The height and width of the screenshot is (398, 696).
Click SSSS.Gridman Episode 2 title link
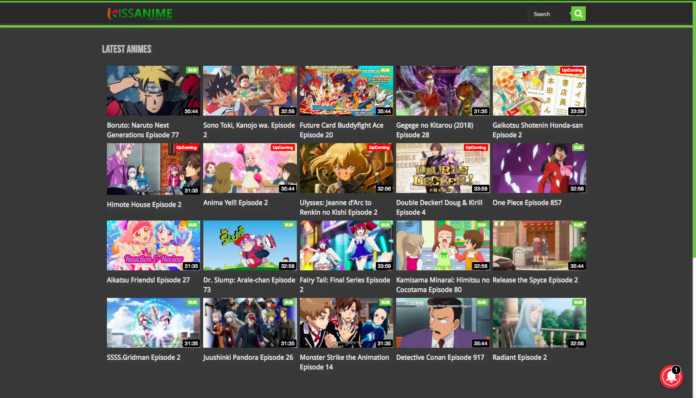(x=143, y=357)
